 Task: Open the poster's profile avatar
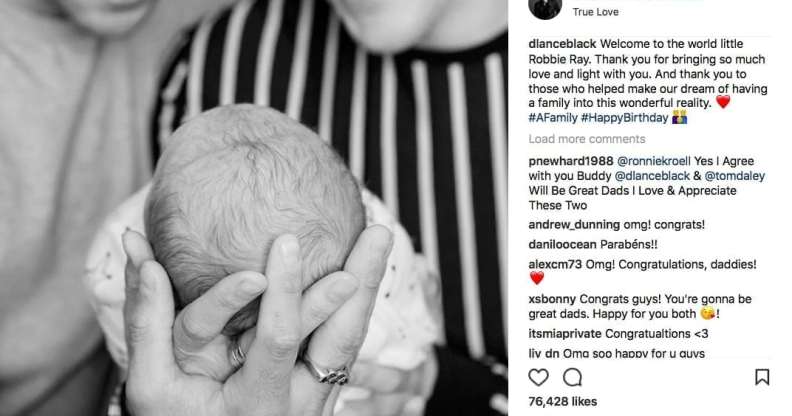coord(545,9)
